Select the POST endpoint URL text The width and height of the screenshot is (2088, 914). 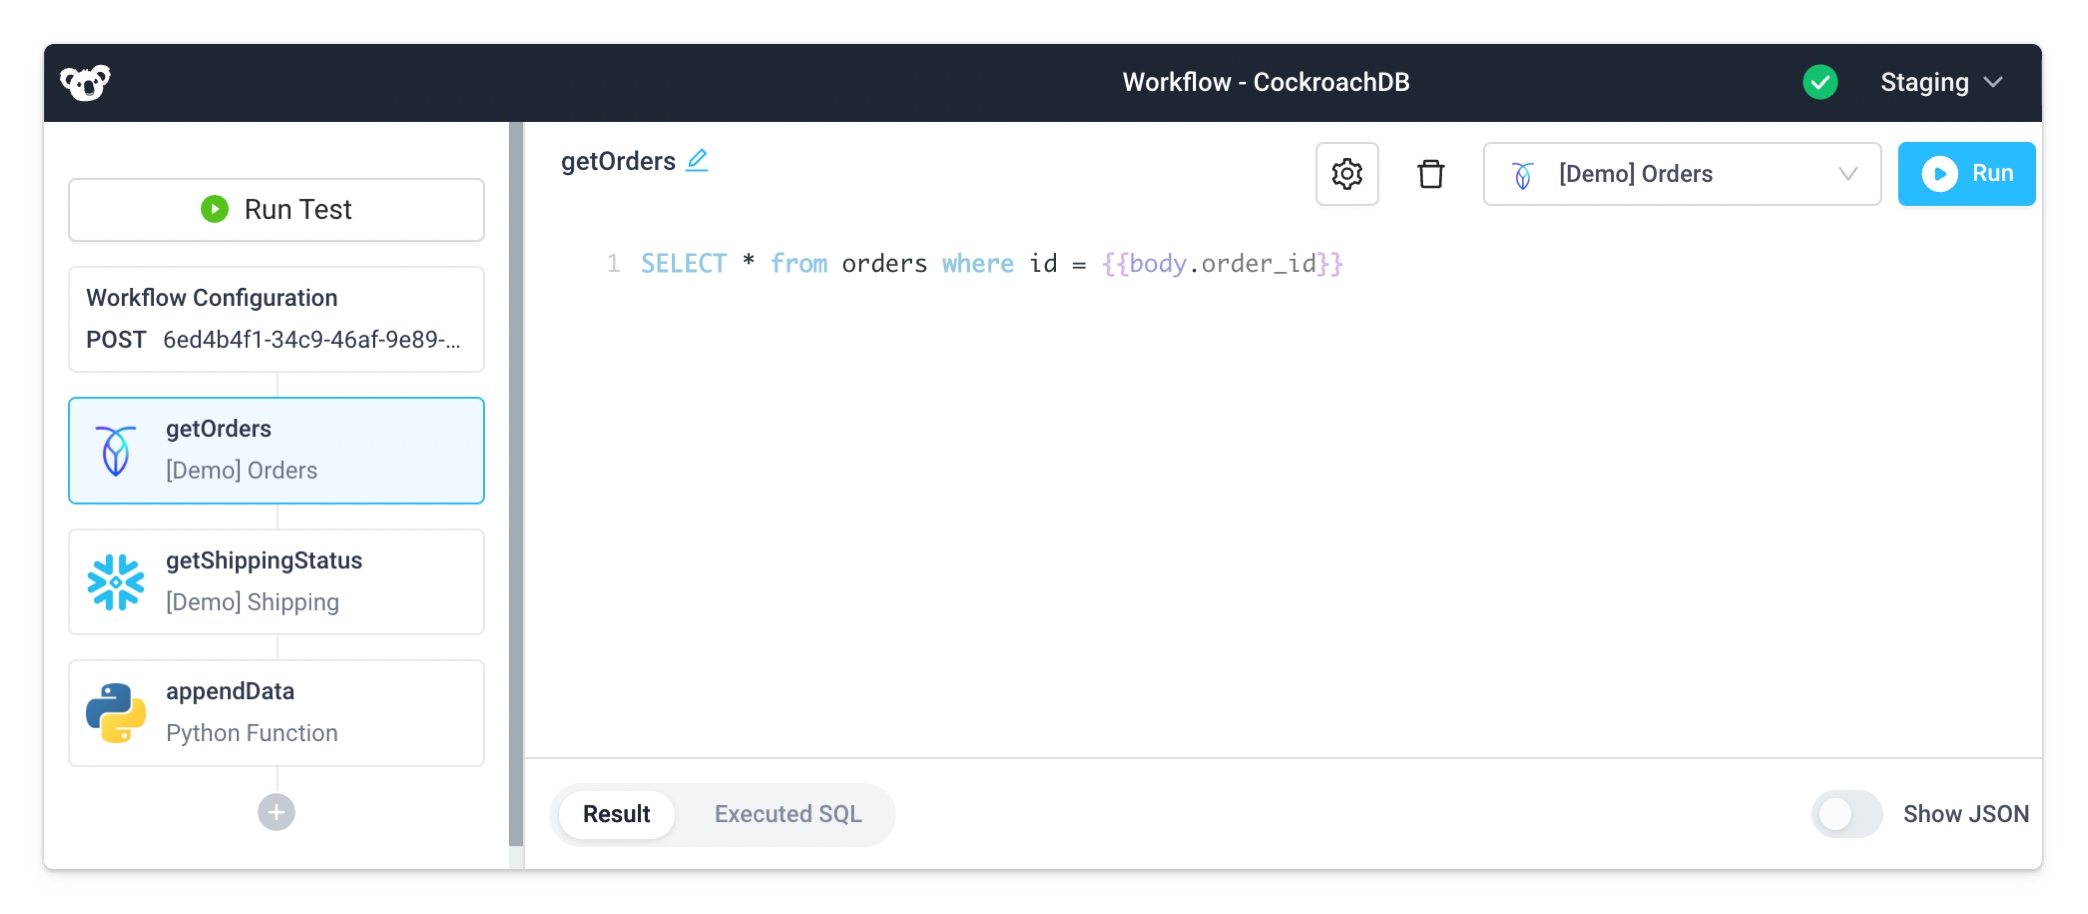point(310,340)
